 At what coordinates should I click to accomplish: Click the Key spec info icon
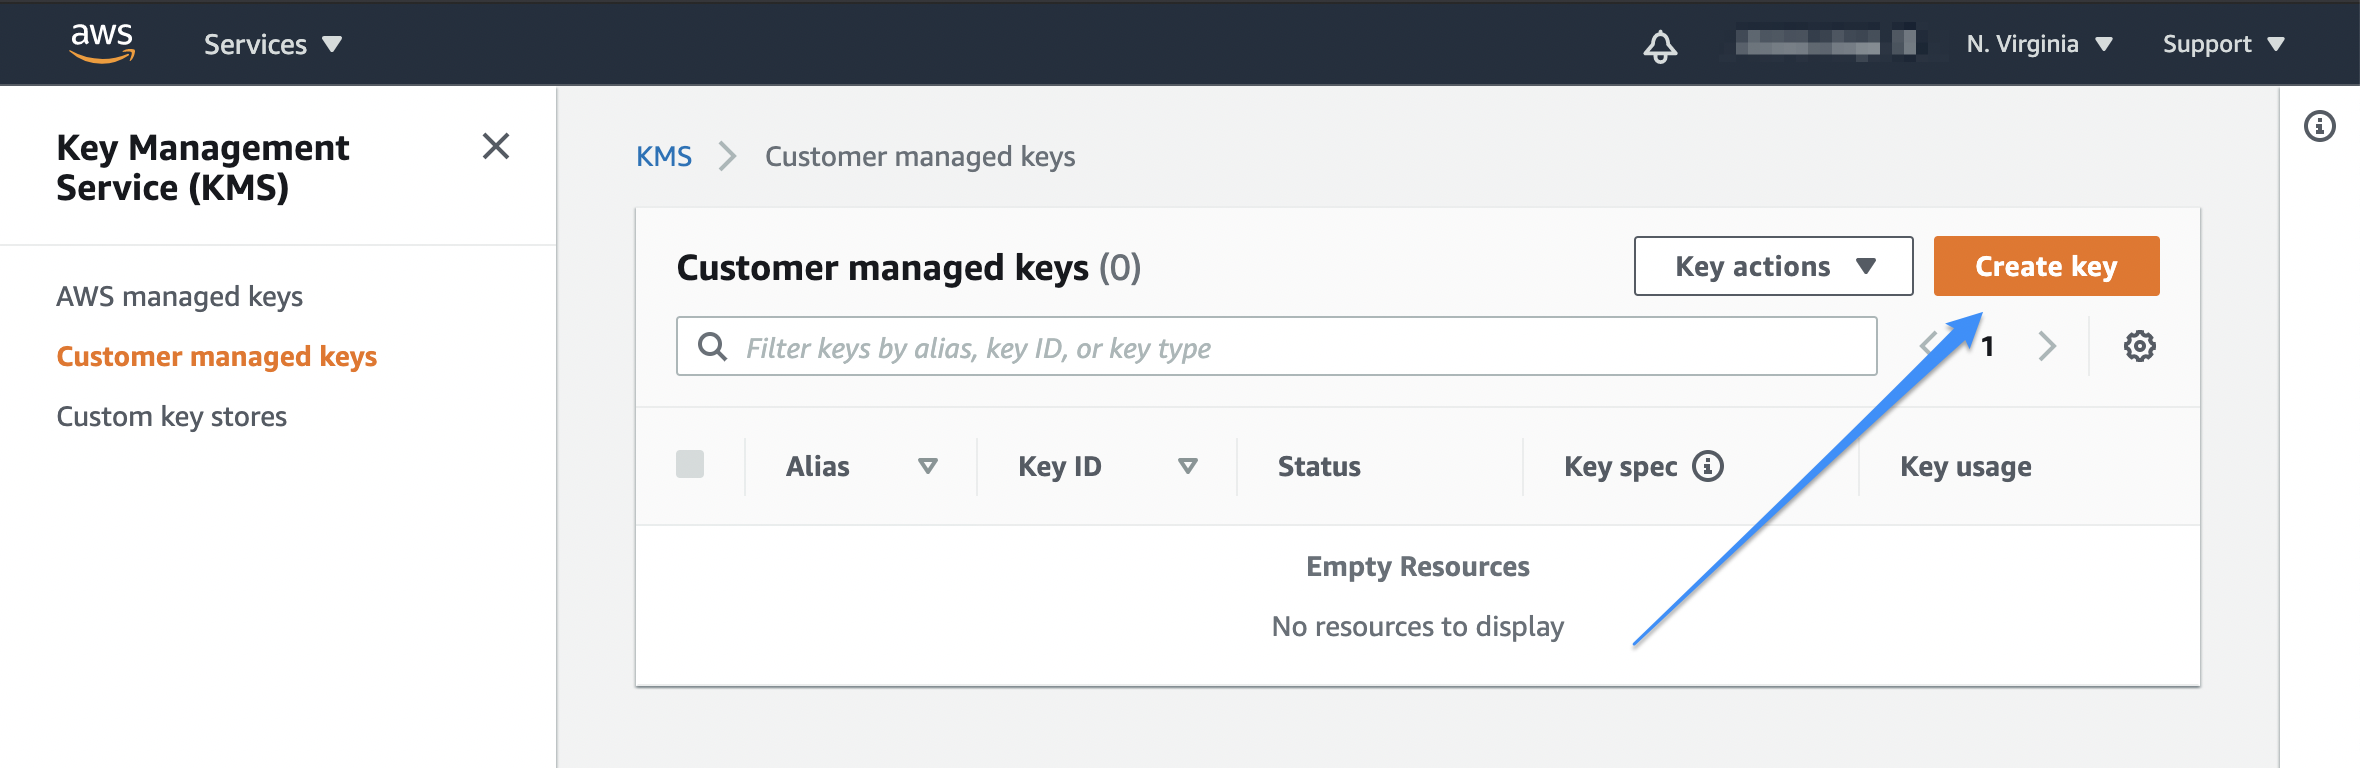(x=1708, y=466)
